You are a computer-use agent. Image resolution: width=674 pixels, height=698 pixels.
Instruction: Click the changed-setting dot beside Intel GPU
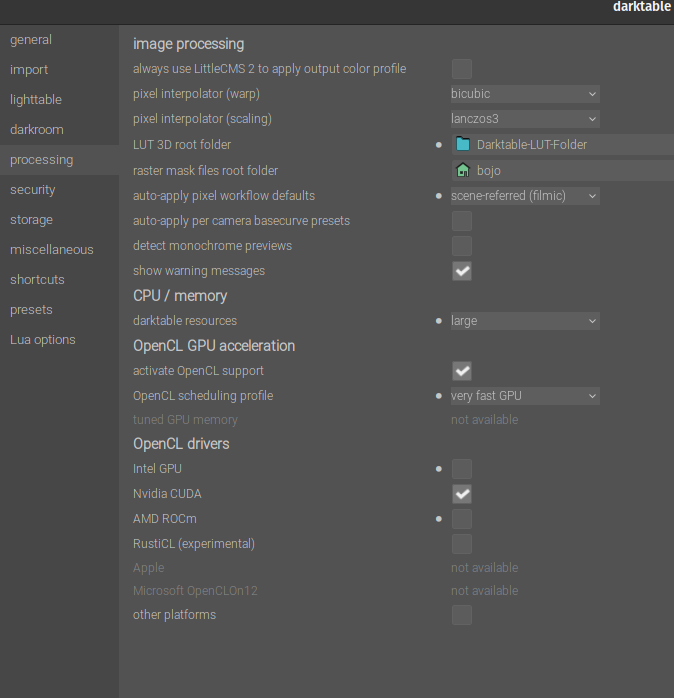439,469
